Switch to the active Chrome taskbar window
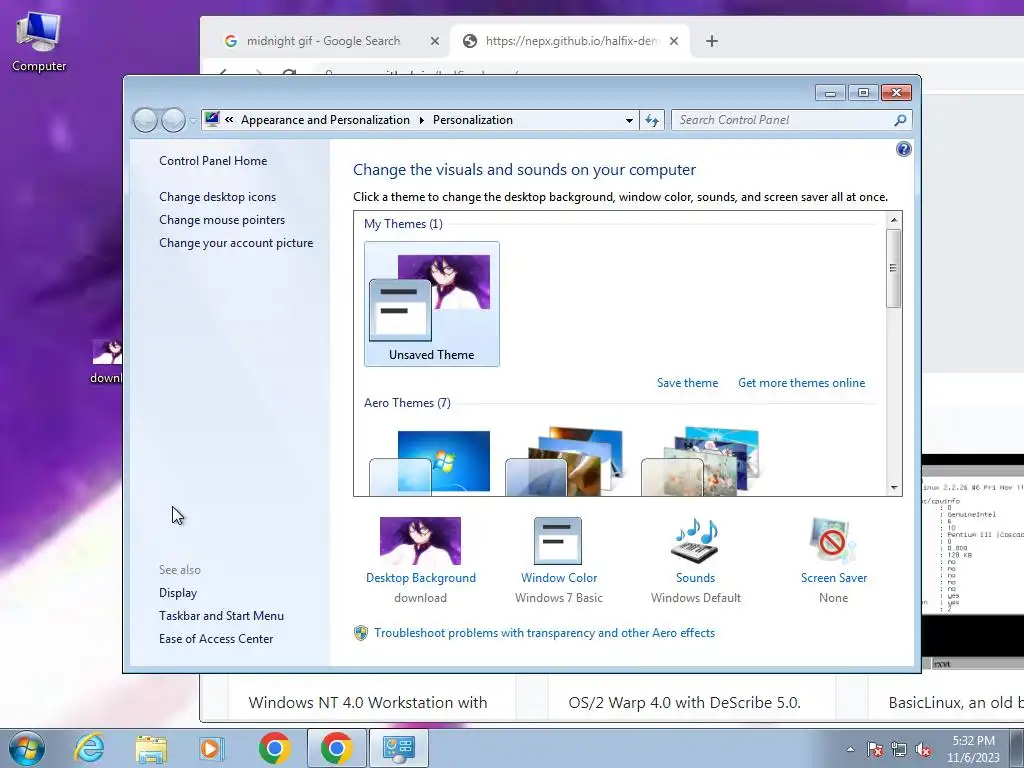This screenshot has height=768, width=1024. click(336, 748)
